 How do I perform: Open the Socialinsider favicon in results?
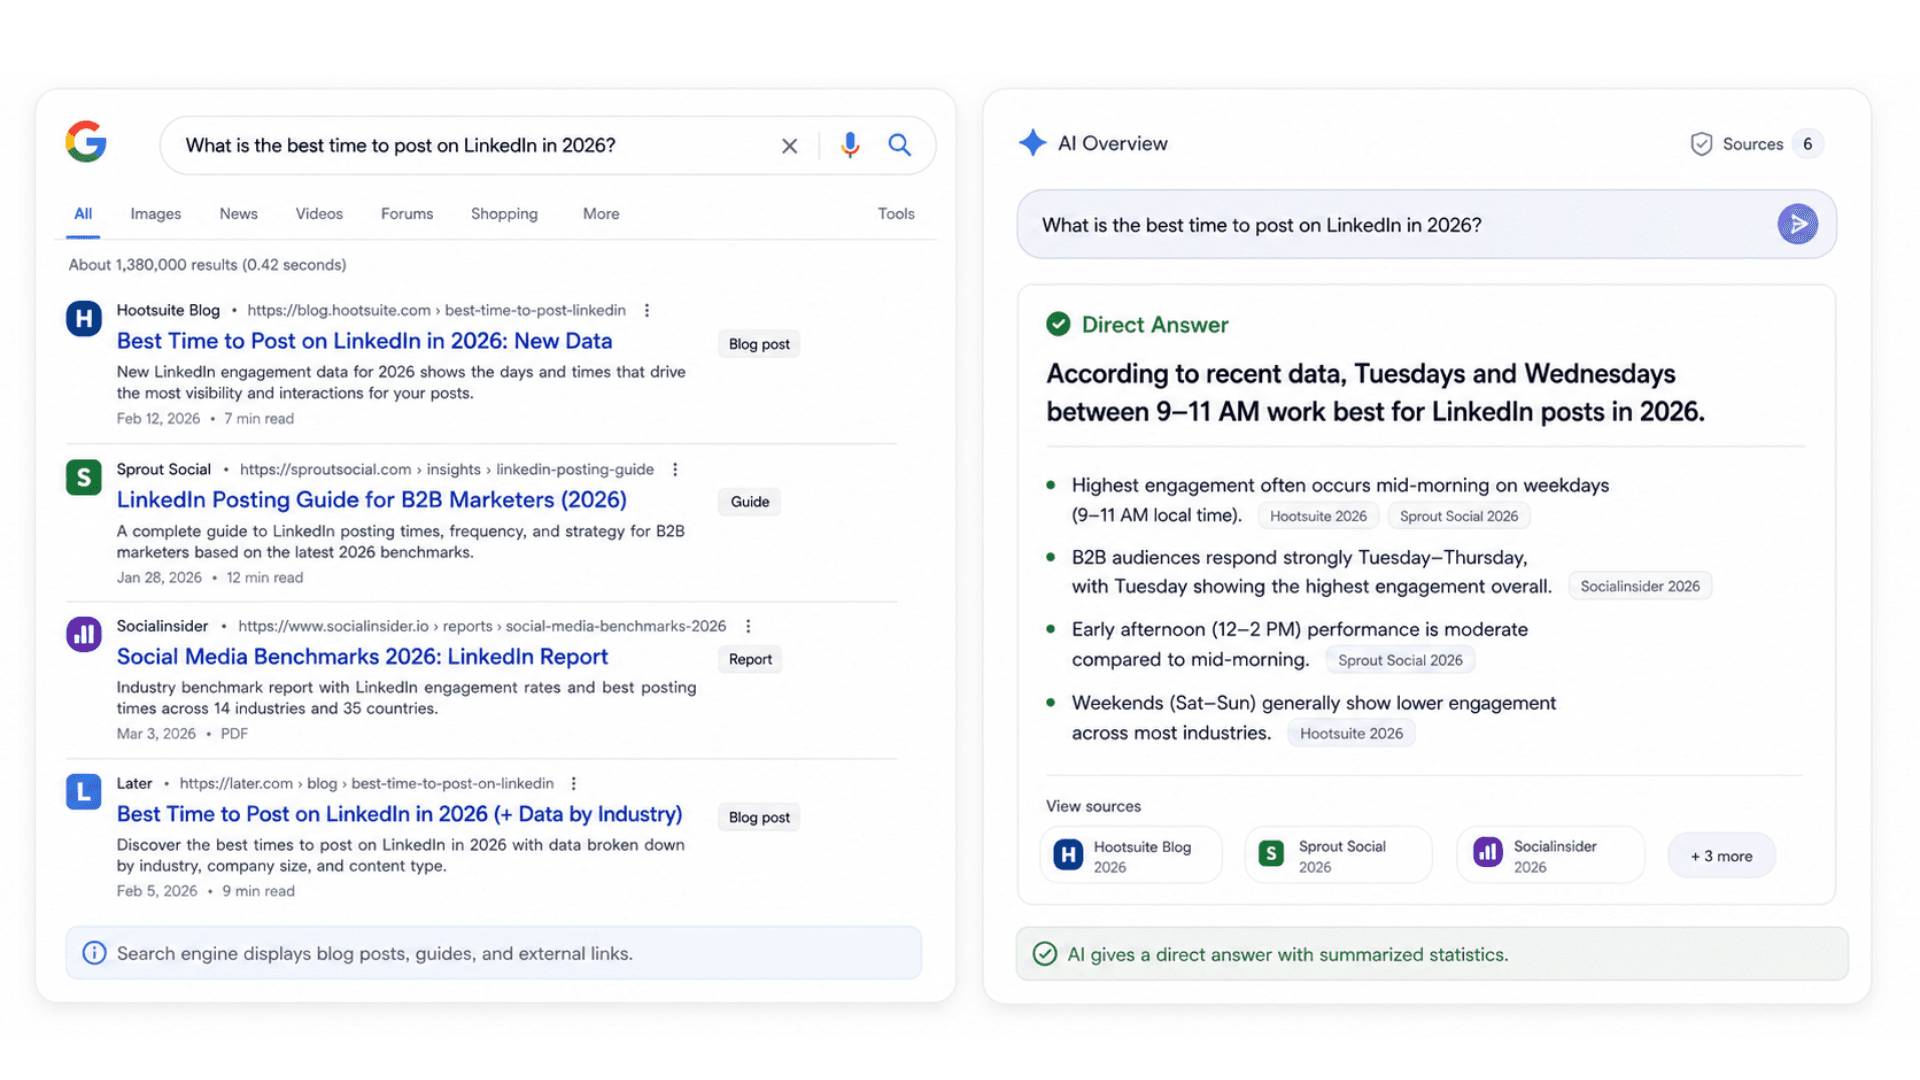[84, 634]
